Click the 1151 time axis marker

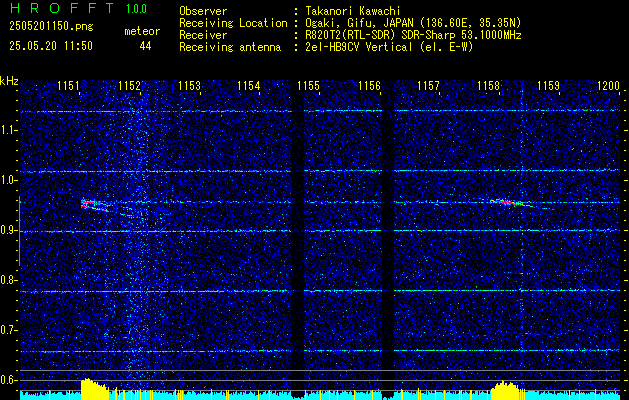pyautogui.click(x=68, y=85)
